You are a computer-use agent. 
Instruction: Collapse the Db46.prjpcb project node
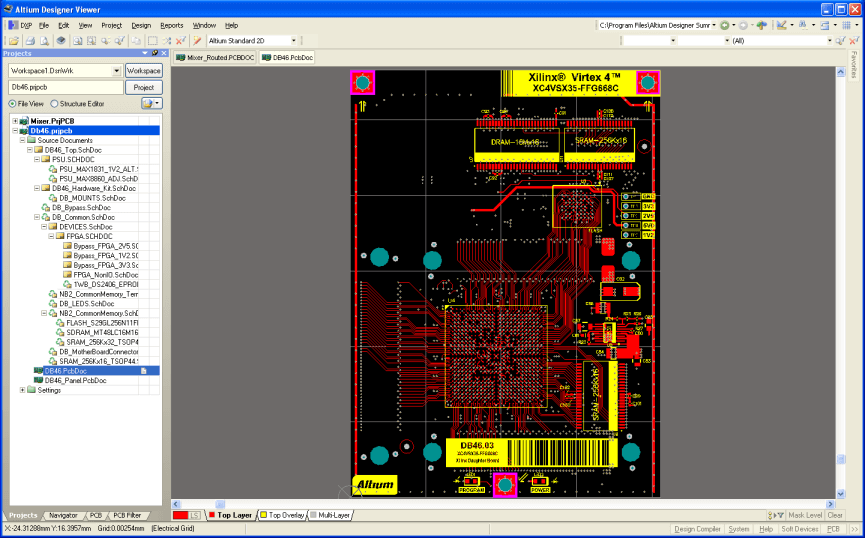(15, 131)
